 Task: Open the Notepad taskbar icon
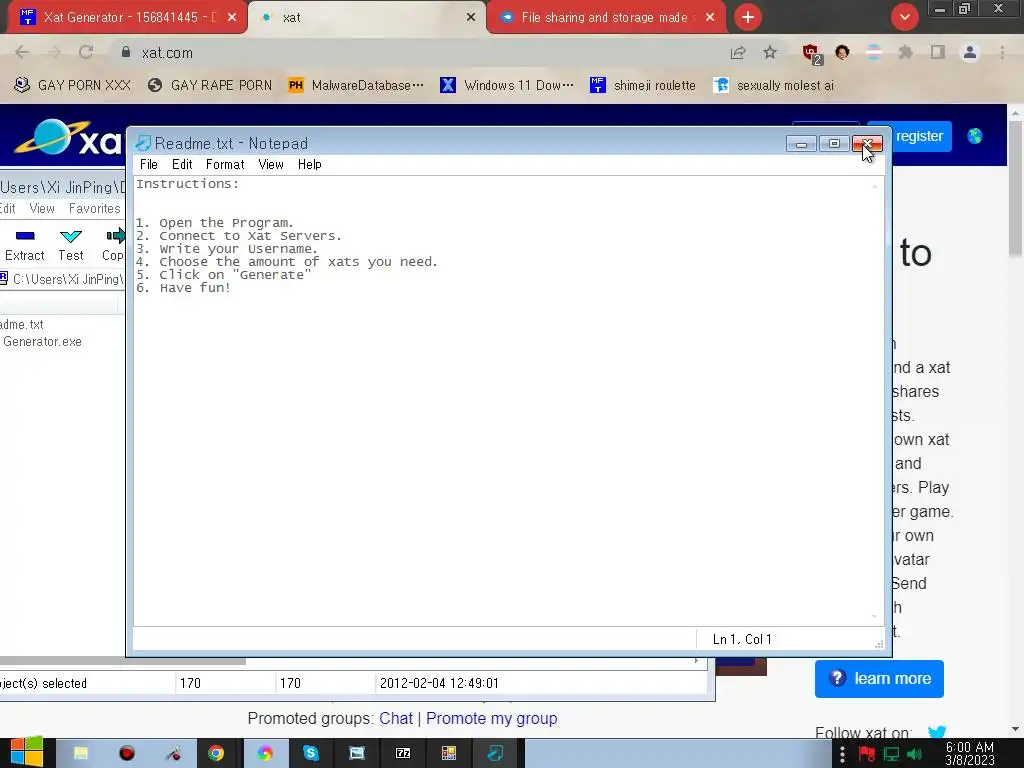click(x=495, y=754)
